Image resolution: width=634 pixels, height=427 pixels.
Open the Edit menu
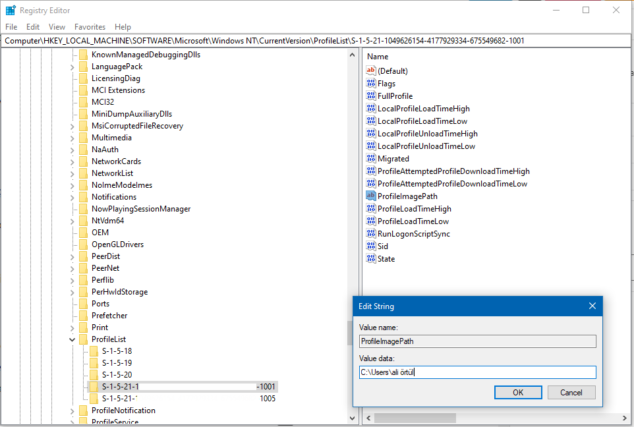pyautogui.click(x=33, y=27)
